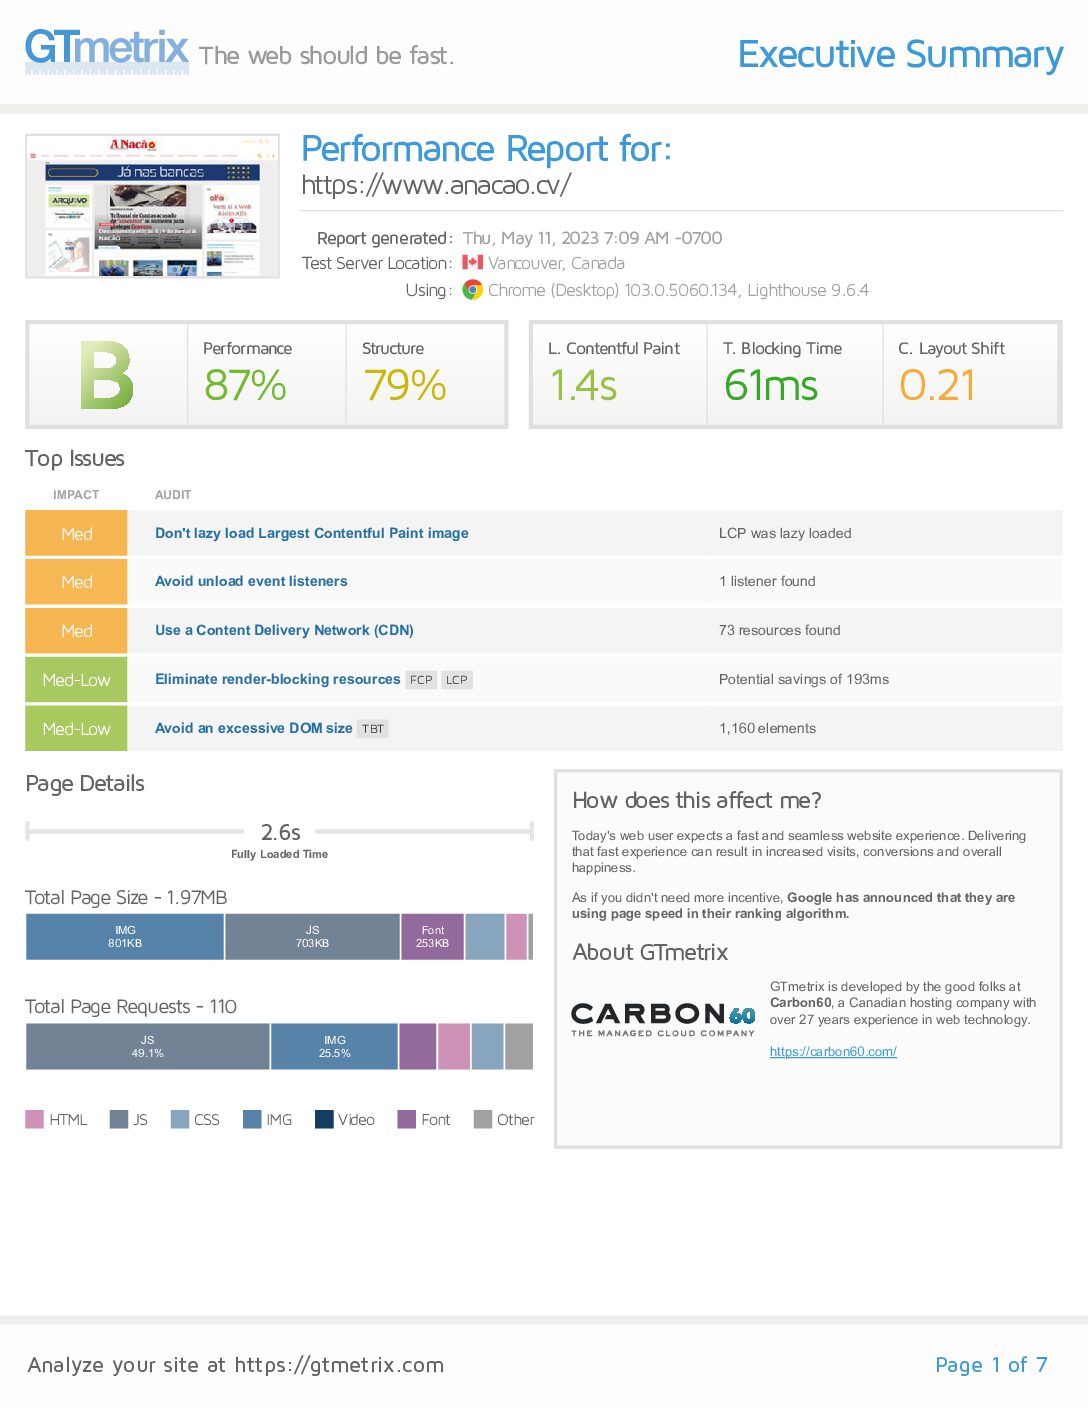Click the Video legend color swatch
This screenshot has height=1408, width=1088.
(x=324, y=1119)
